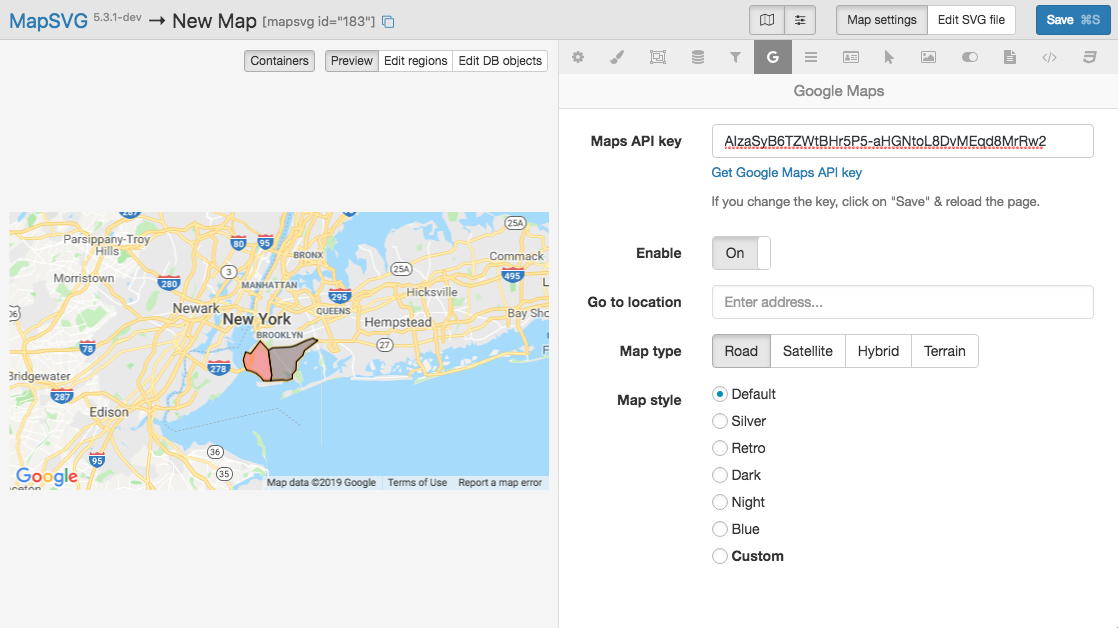Switch map type to Hybrid
Viewport: 1118px width, 628px height.
click(x=878, y=351)
